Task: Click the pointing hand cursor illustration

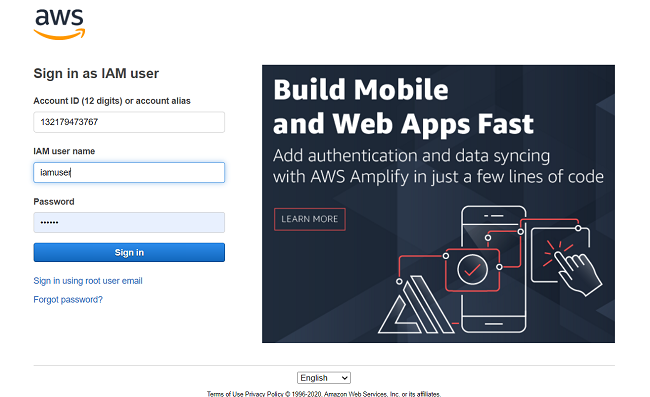Action: (x=573, y=267)
